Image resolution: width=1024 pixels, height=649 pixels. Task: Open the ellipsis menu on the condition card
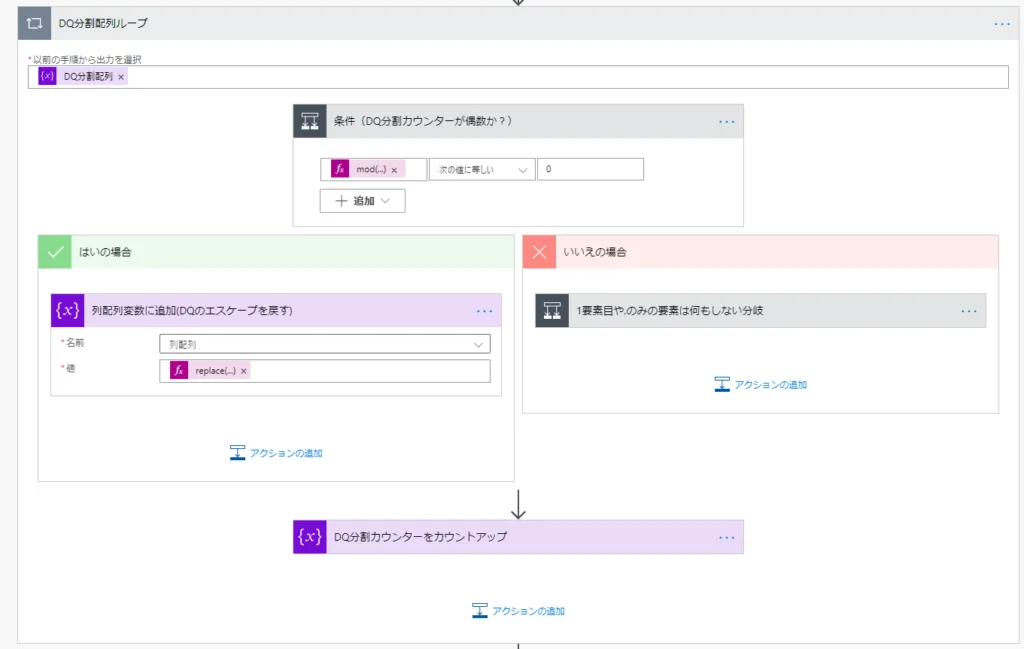click(x=729, y=121)
